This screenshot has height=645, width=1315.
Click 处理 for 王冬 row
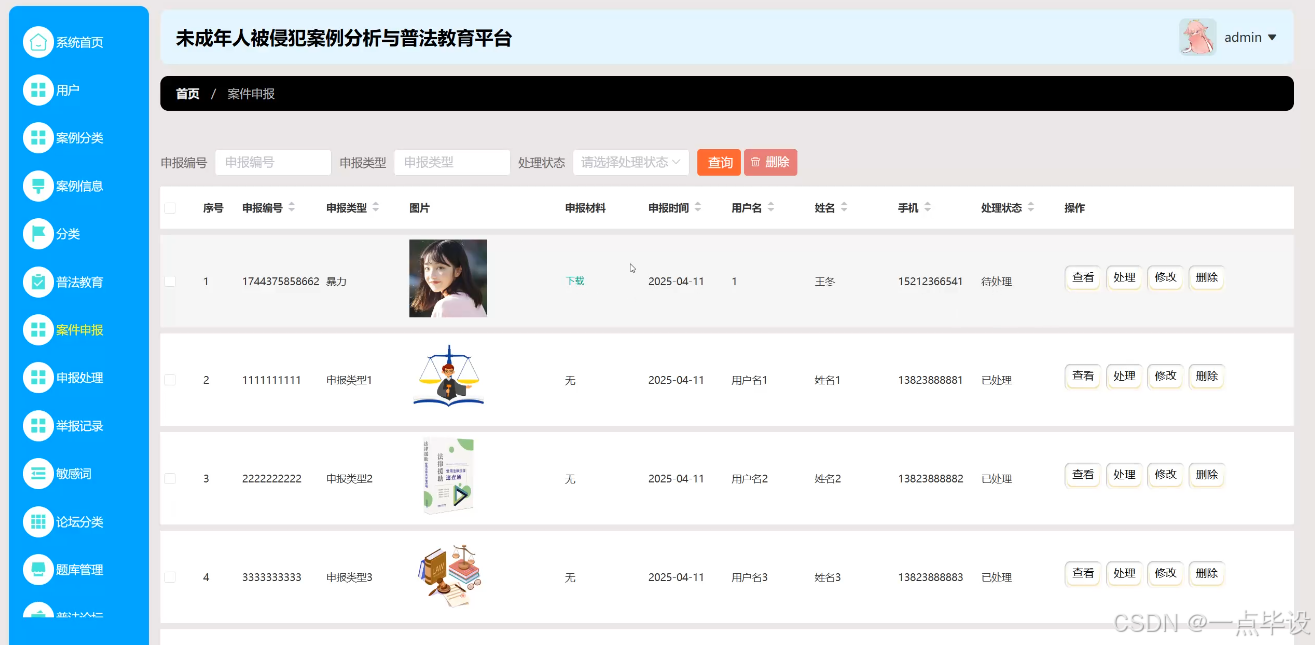tap(1124, 278)
